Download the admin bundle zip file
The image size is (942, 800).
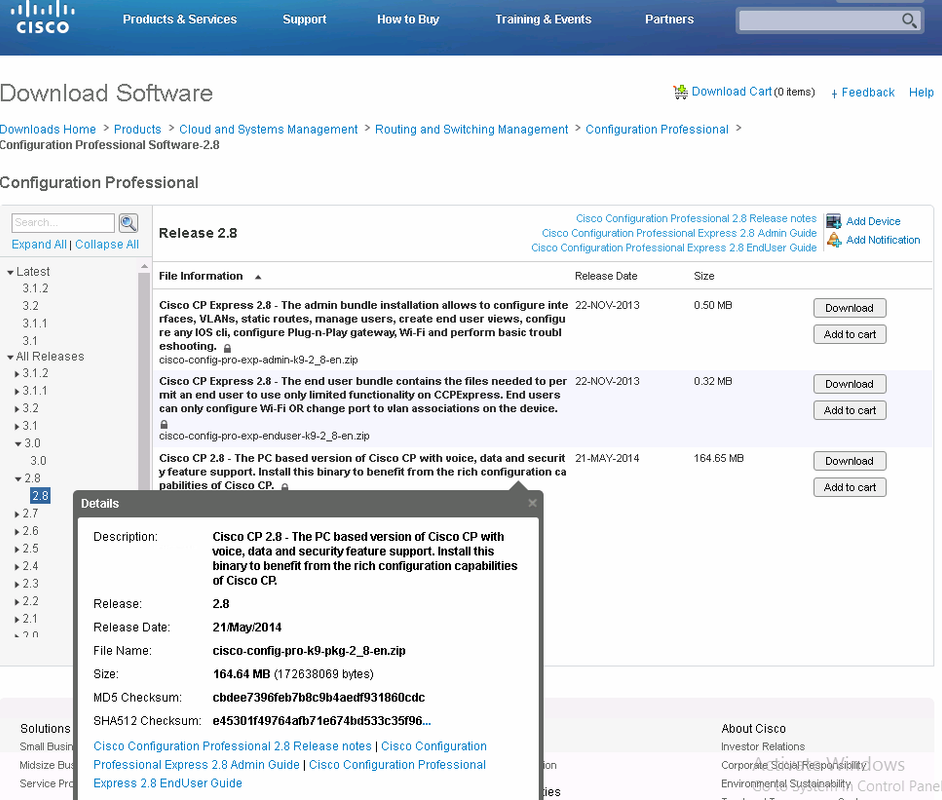tap(849, 308)
